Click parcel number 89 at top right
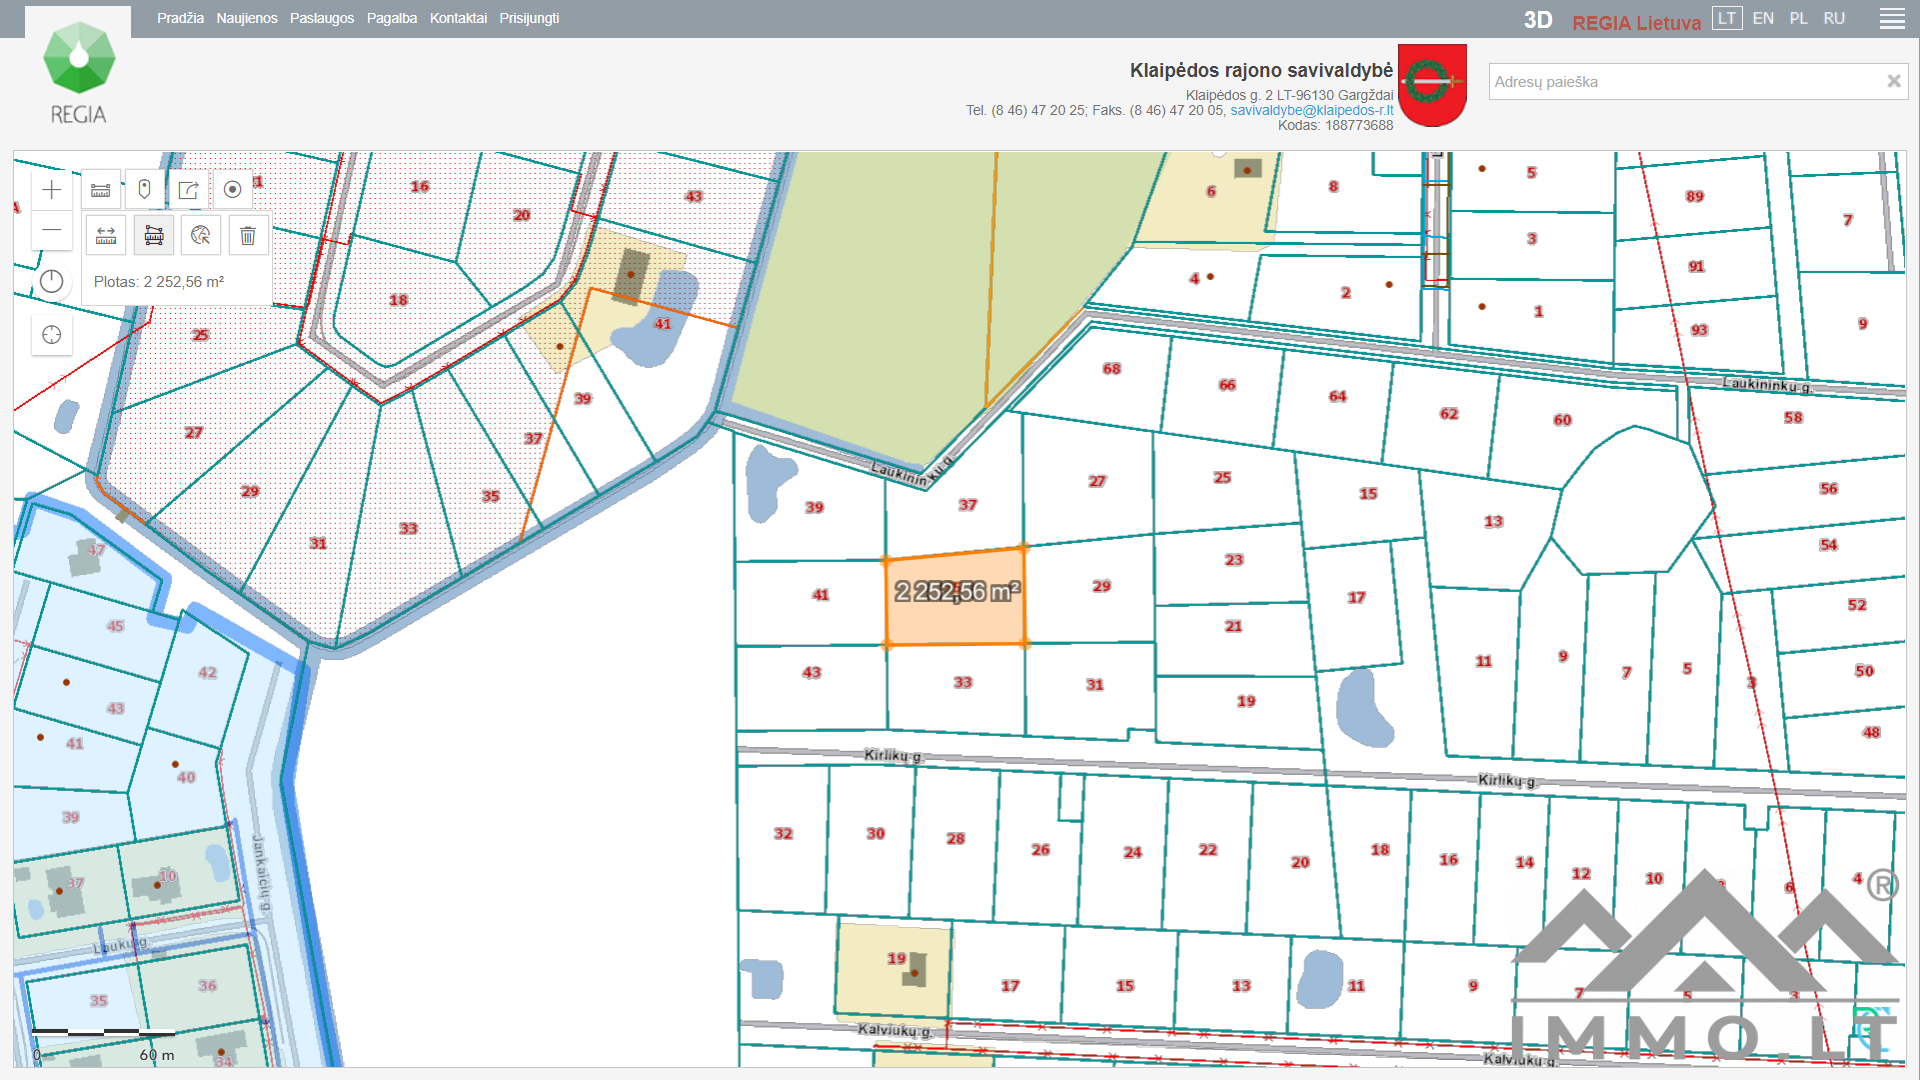Screen dimensions: 1920x1080 [x=1694, y=197]
